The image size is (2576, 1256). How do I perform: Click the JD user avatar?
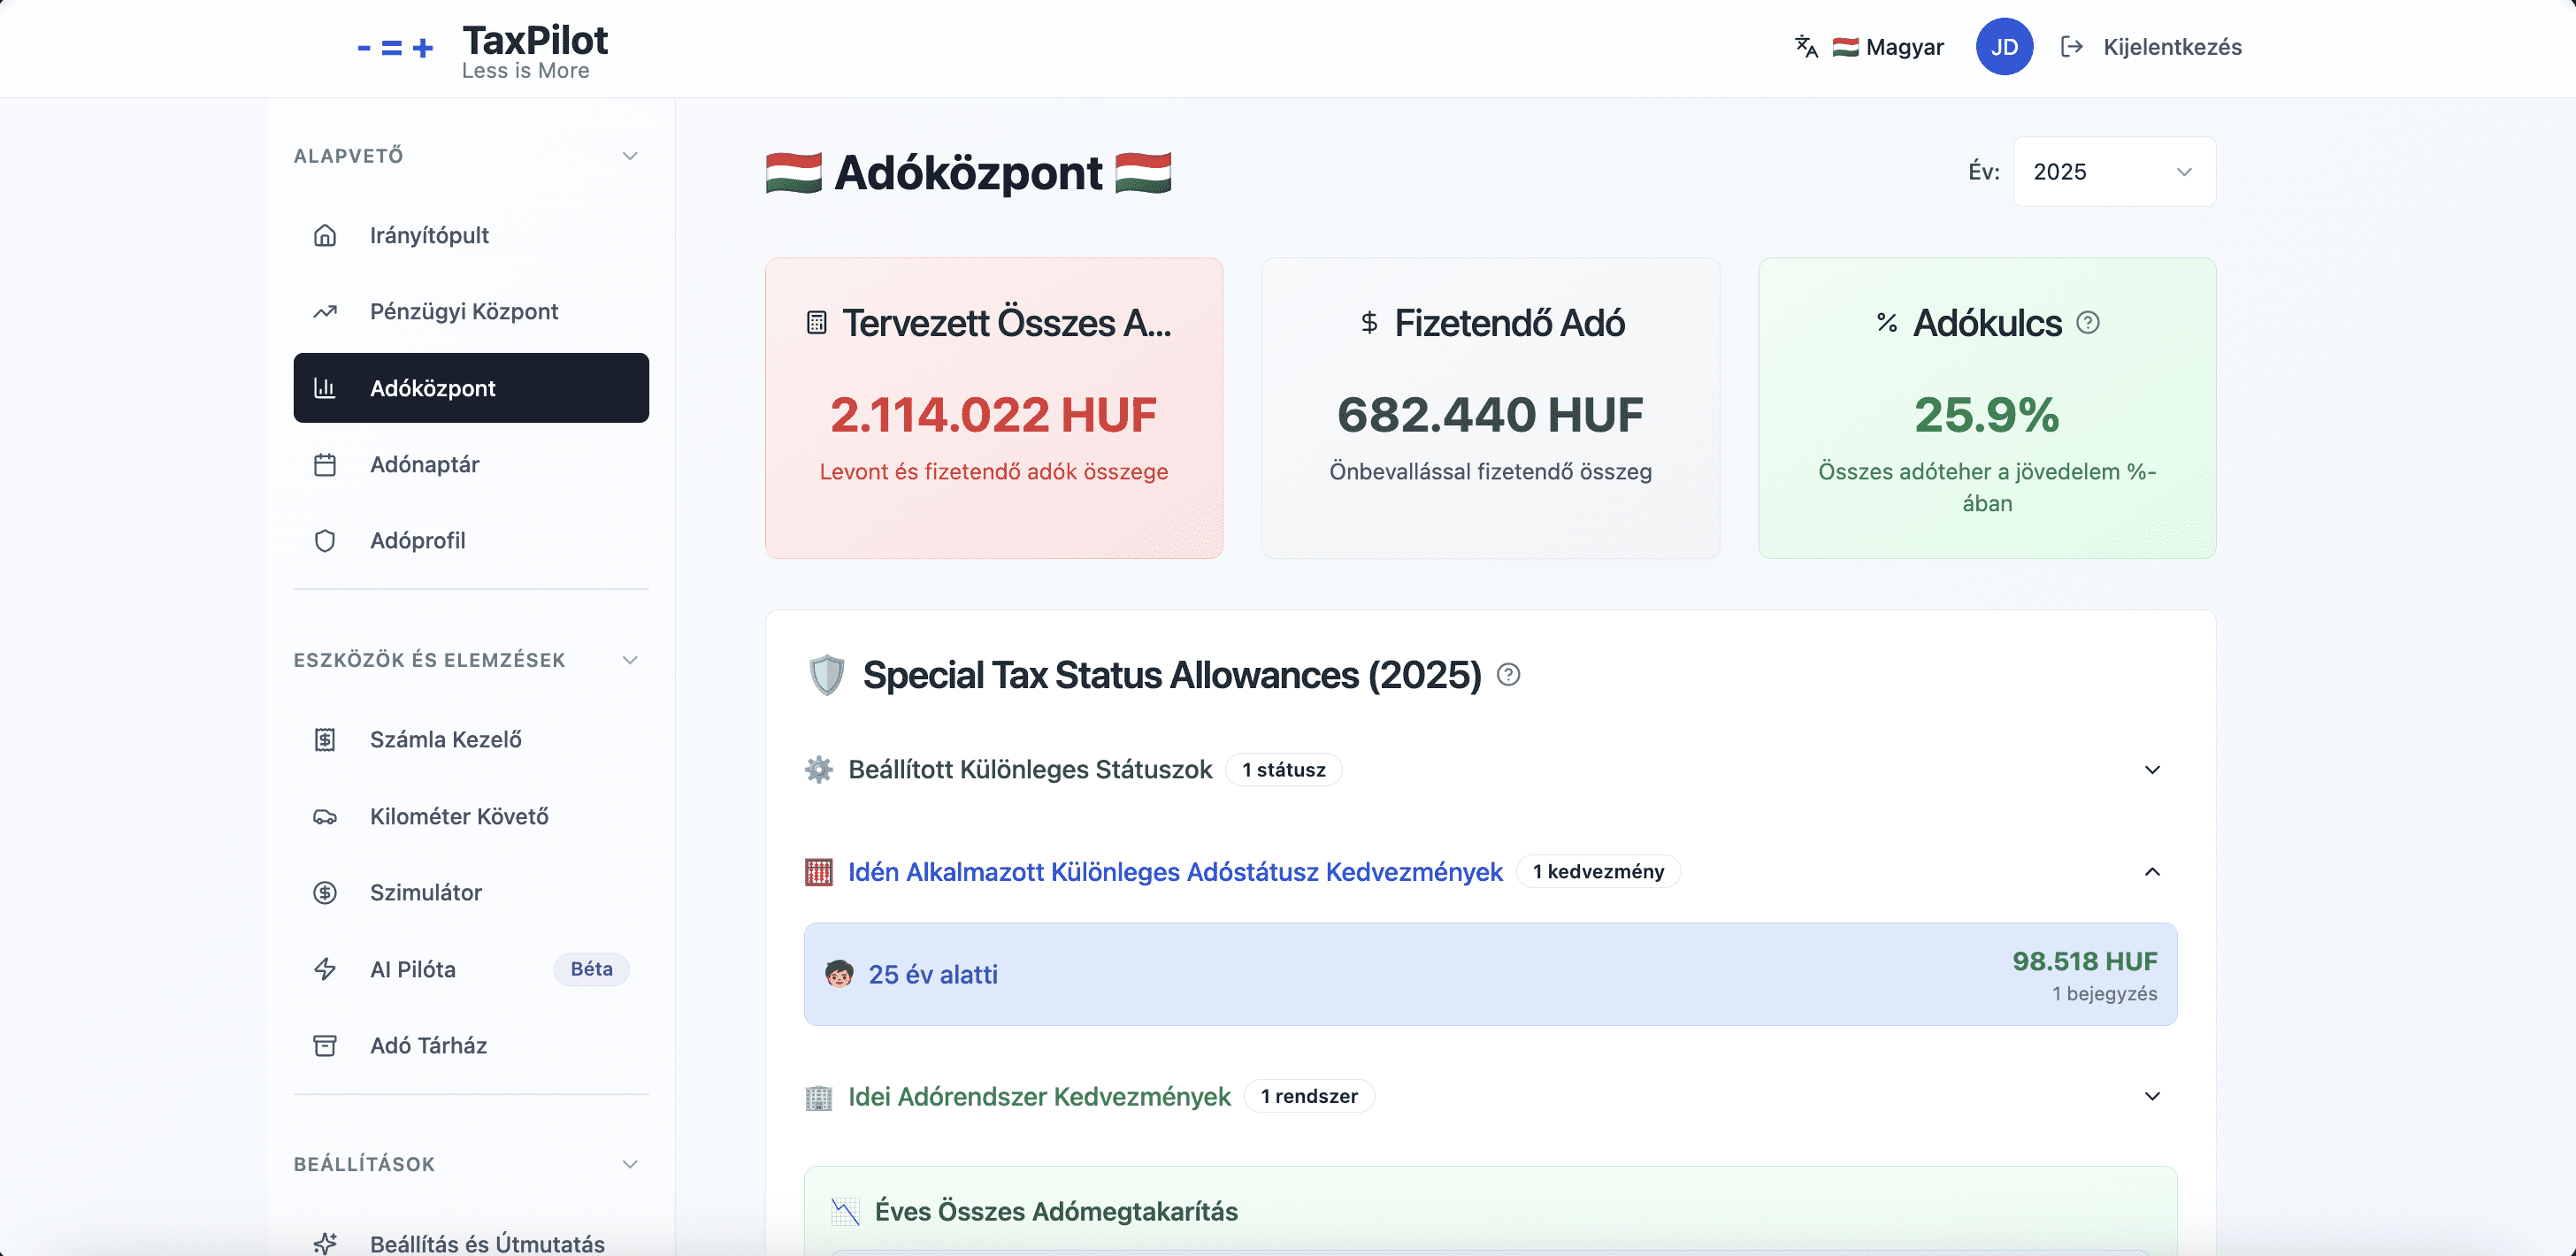coord(2004,47)
